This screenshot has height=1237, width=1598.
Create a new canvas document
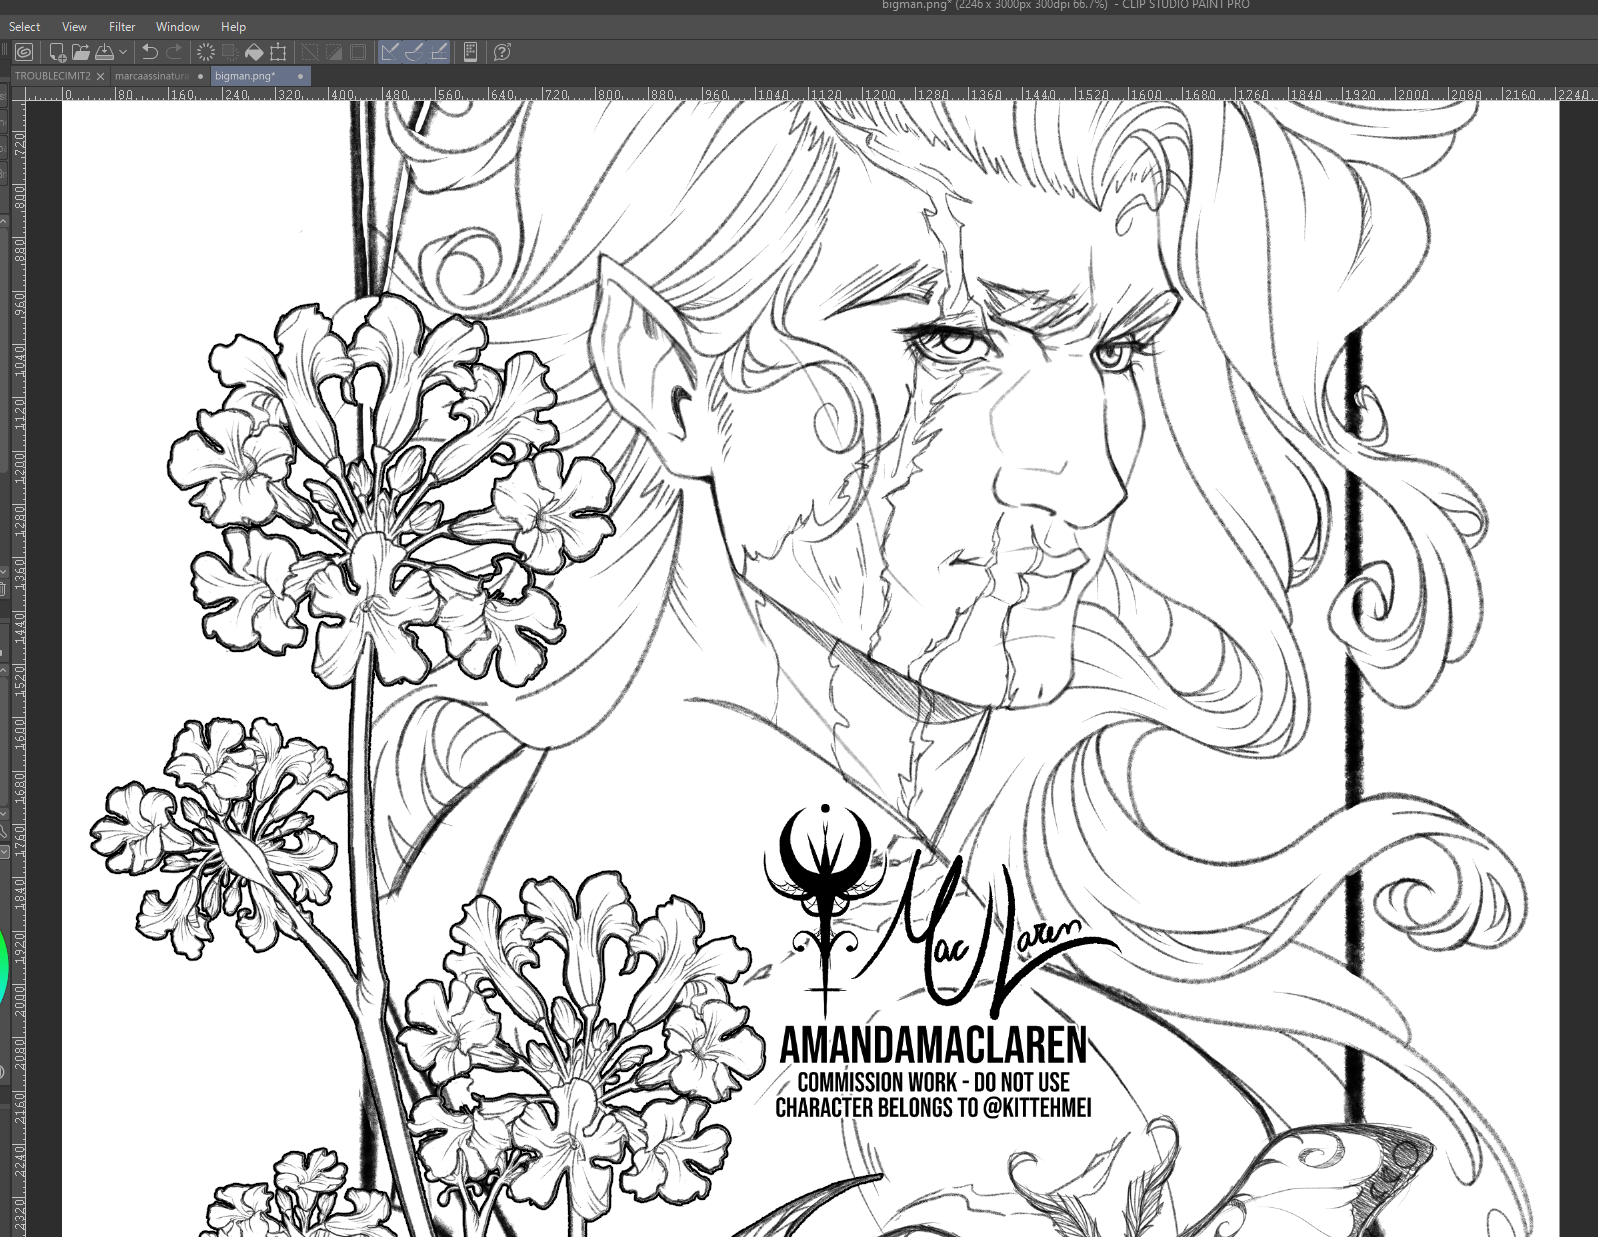(57, 52)
